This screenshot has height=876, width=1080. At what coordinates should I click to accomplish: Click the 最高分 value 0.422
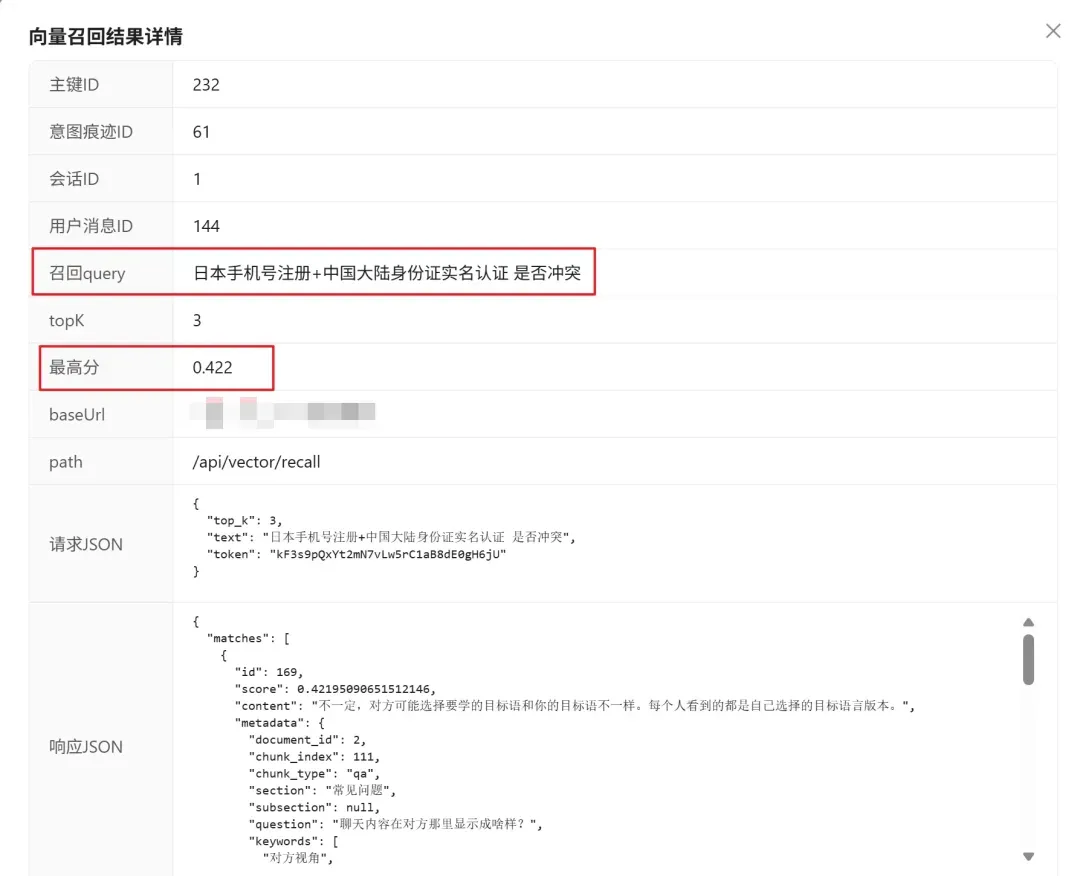(212, 367)
